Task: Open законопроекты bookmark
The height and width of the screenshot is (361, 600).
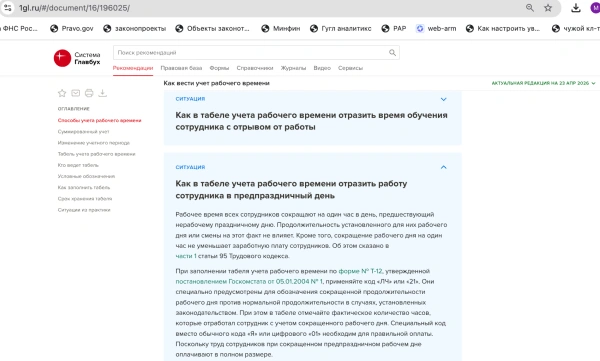Action: (x=135, y=28)
